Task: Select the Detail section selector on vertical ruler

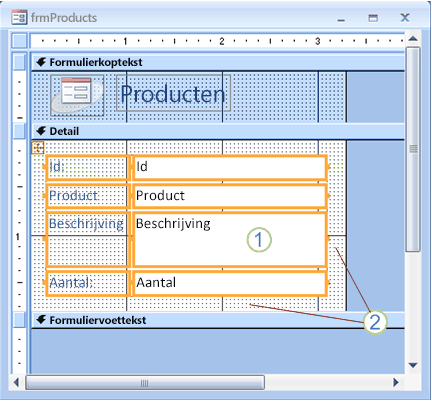Action: [19, 131]
